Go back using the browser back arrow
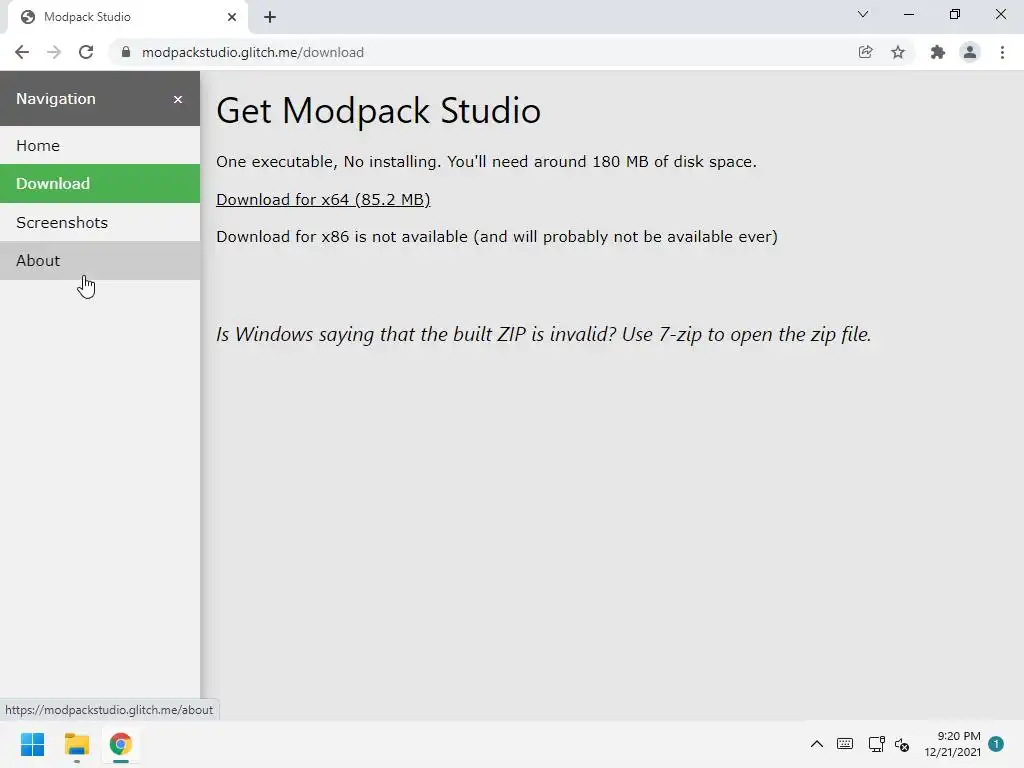 pos(22,52)
